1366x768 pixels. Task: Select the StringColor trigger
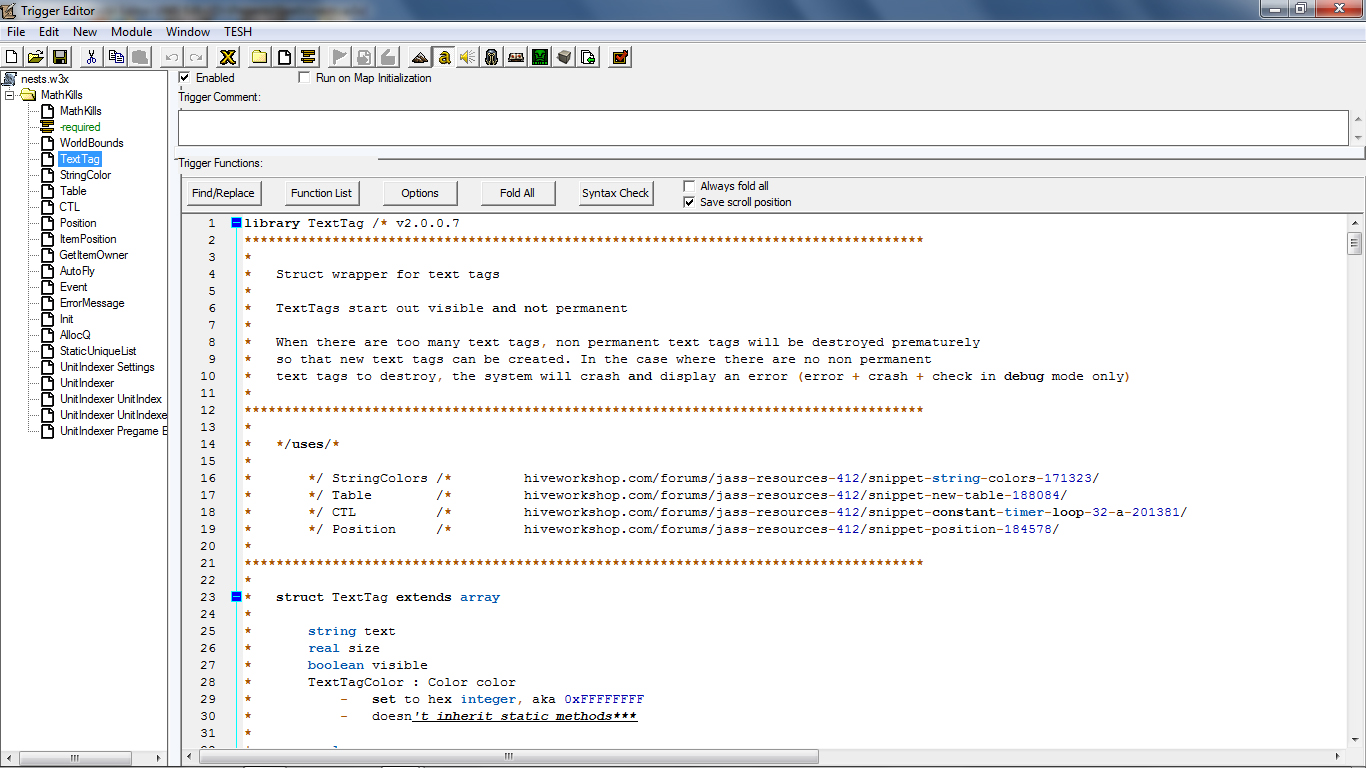85,175
